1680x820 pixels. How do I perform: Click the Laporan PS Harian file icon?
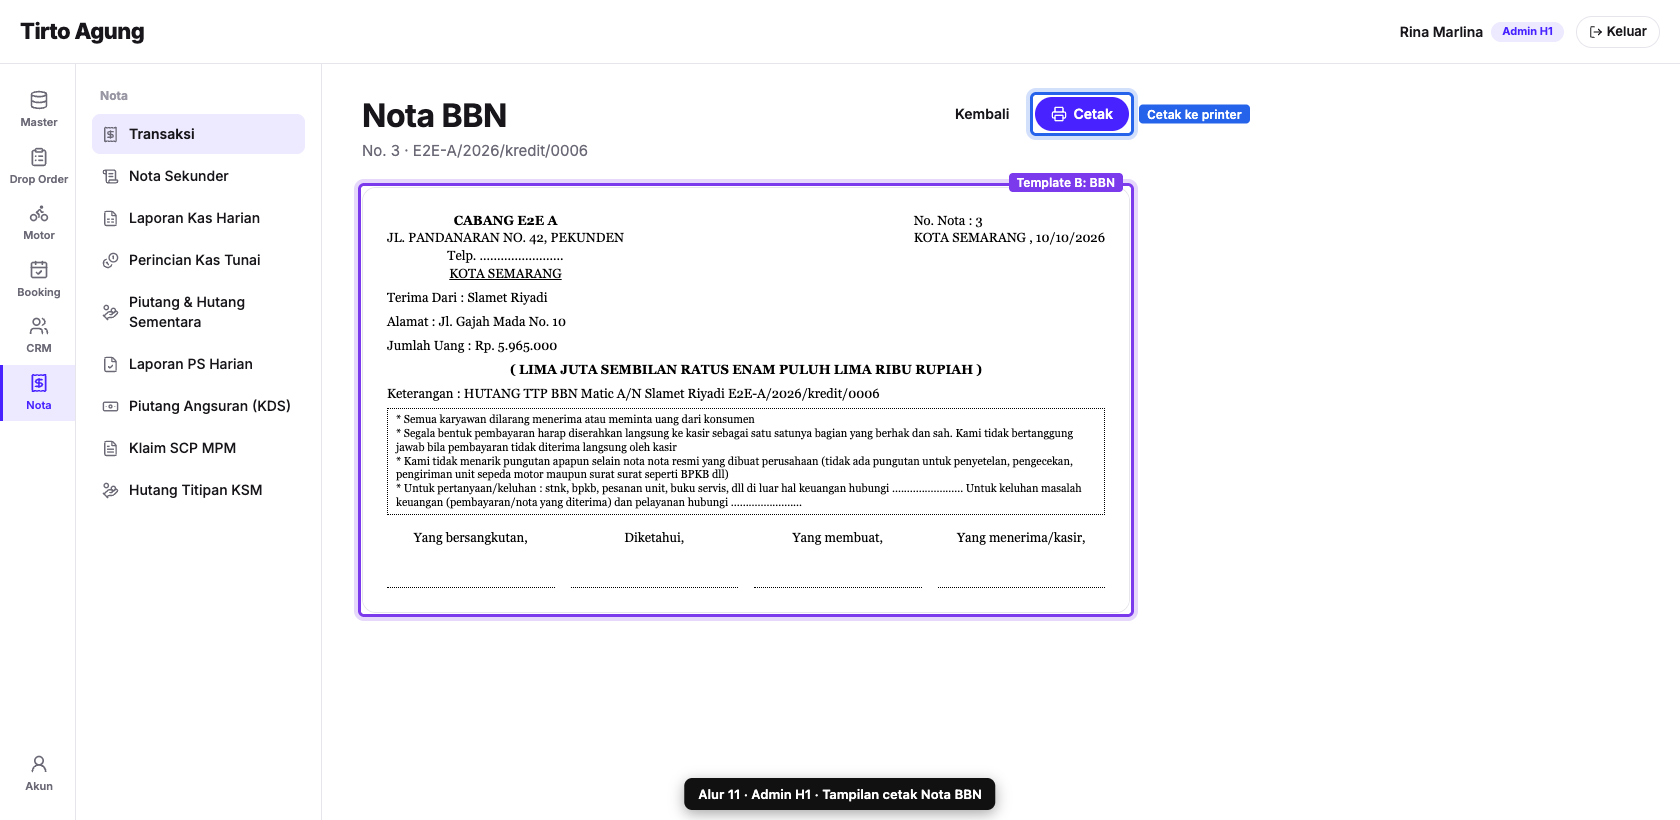(111, 364)
